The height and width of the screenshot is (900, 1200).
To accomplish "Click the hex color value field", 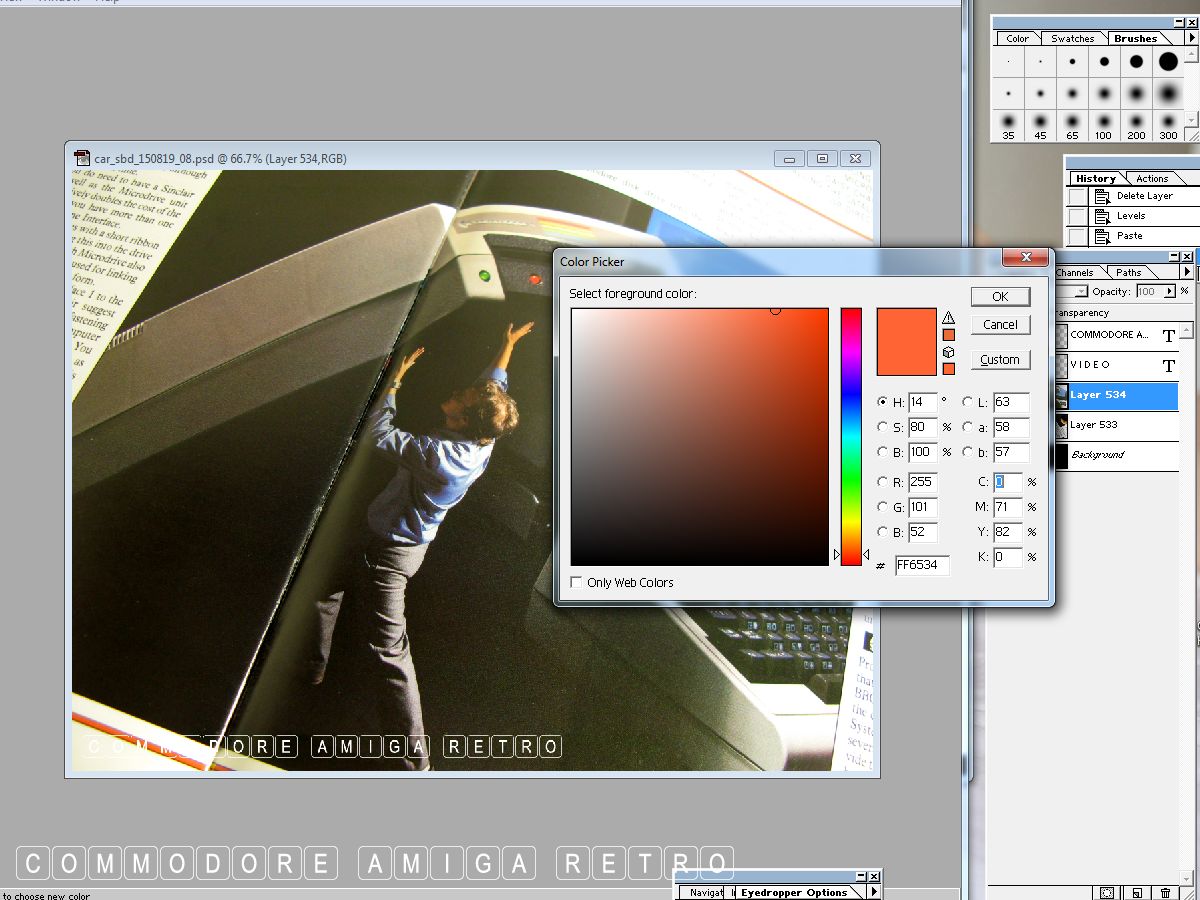I will coord(921,565).
